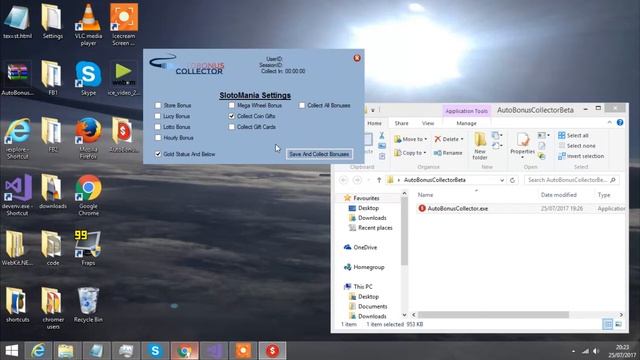
Task: Open file Properties in the ribbon
Action: pos(522,145)
